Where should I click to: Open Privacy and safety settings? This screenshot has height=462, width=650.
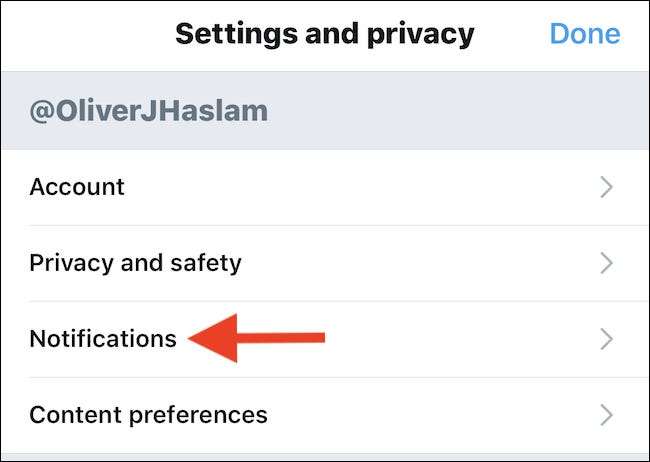pyautogui.click(x=135, y=263)
